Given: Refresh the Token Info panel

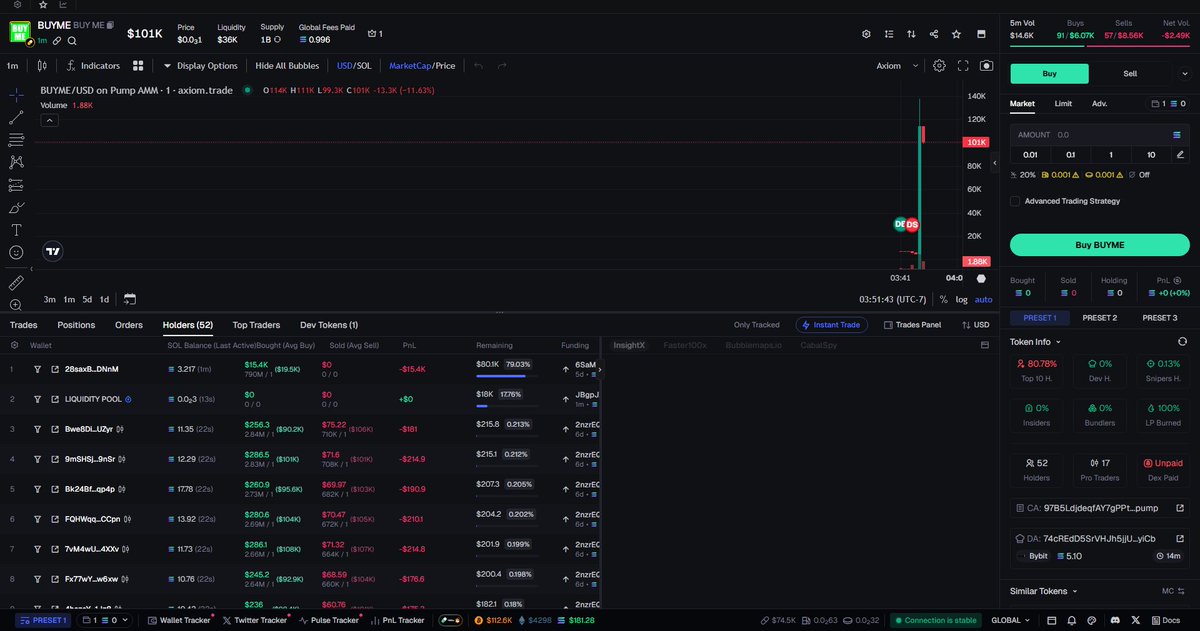Looking at the screenshot, I should click(1182, 341).
